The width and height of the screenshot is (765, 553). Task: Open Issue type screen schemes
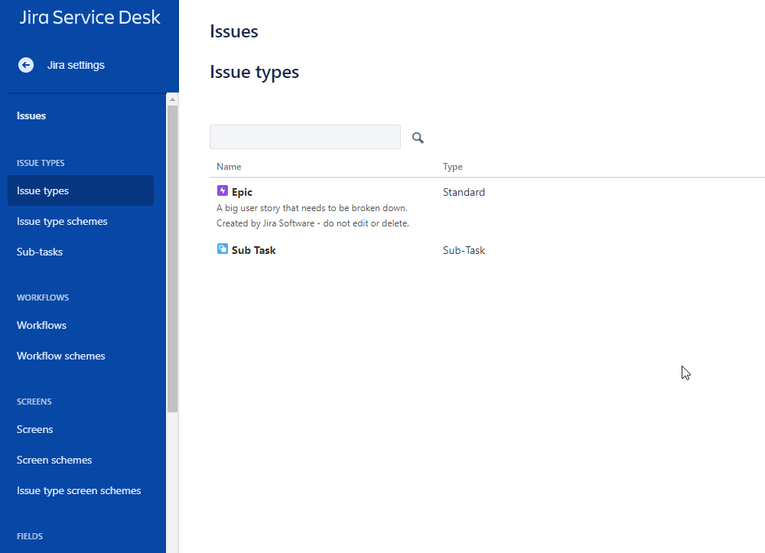click(79, 491)
